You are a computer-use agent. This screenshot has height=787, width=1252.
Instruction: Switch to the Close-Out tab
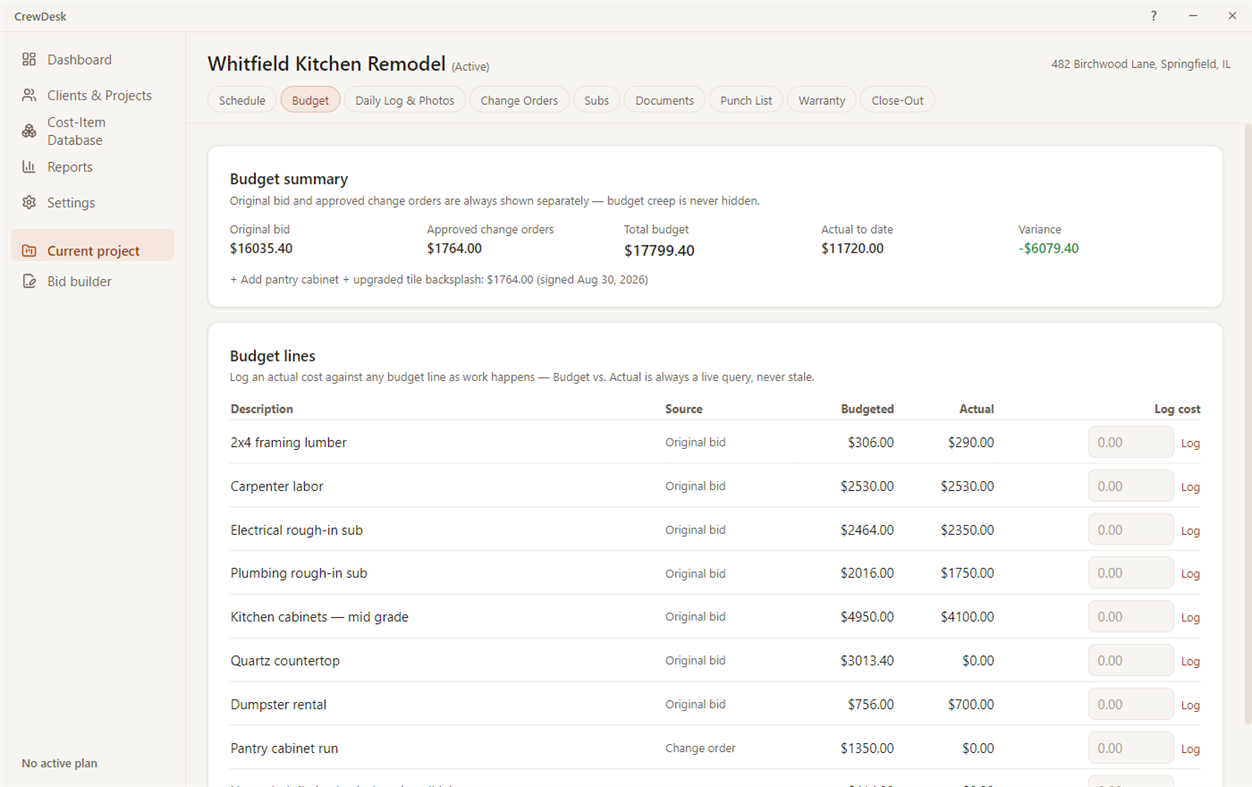[x=898, y=100]
